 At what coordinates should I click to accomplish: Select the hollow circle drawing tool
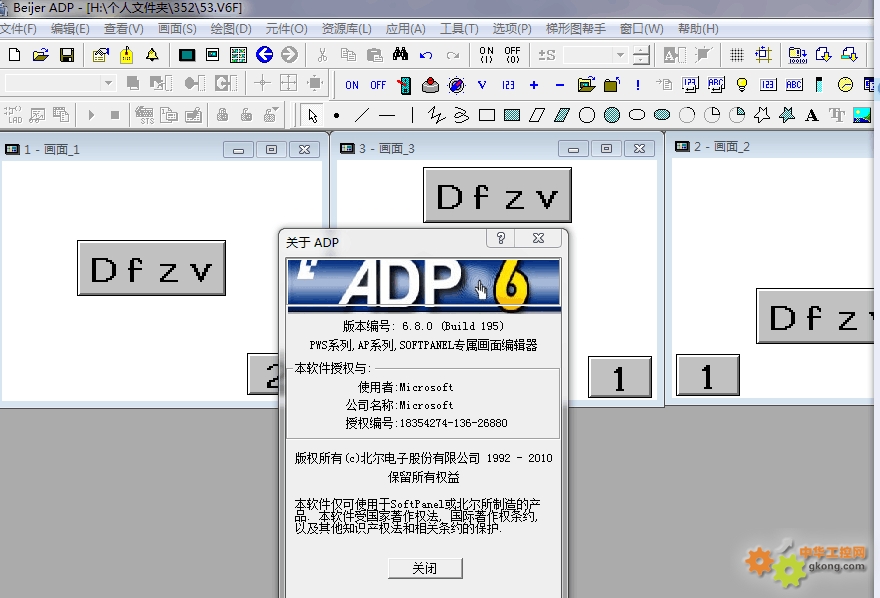coord(586,115)
